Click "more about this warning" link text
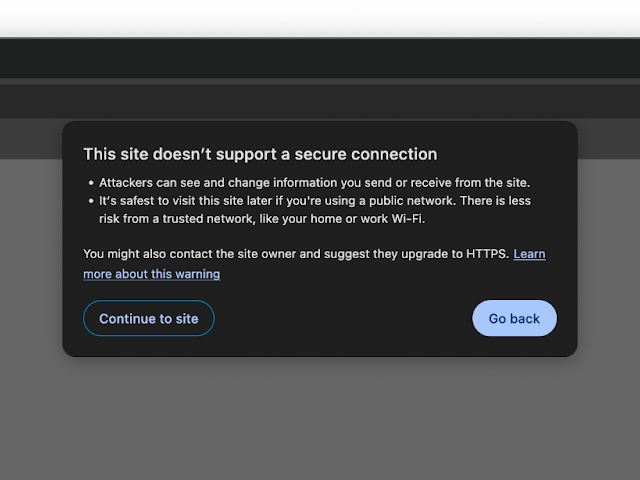 [151, 274]
